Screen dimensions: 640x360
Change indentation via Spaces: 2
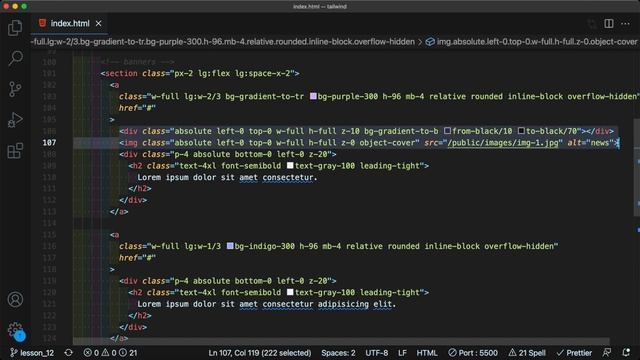[338, 353]
